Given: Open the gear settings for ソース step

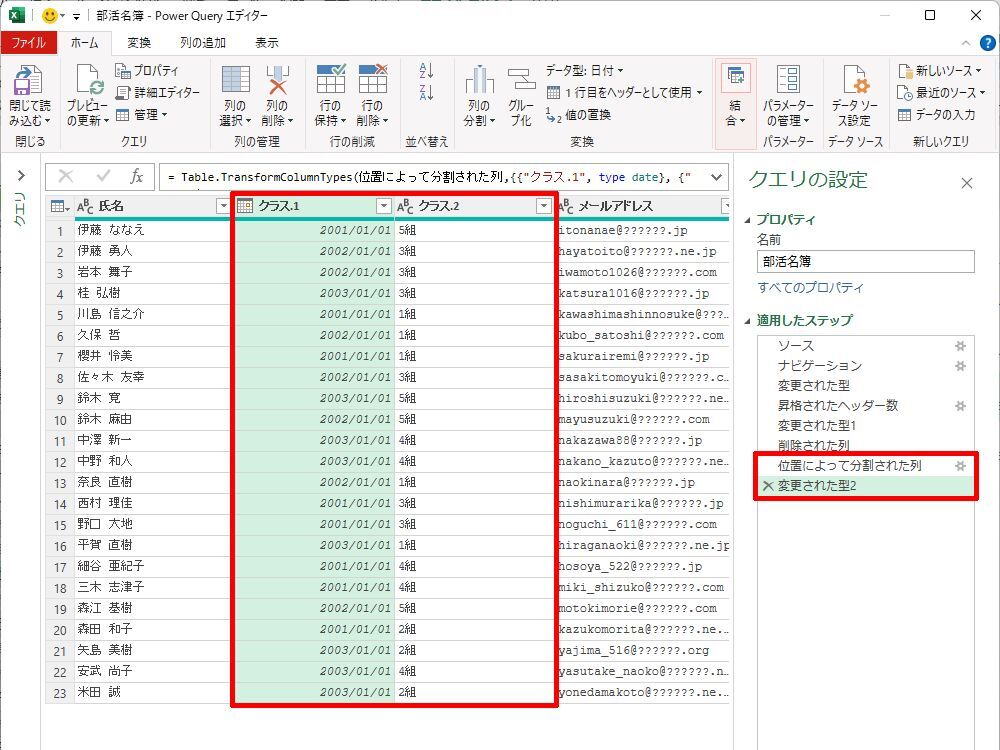Looking at the screenshot, I should (960, 346).
